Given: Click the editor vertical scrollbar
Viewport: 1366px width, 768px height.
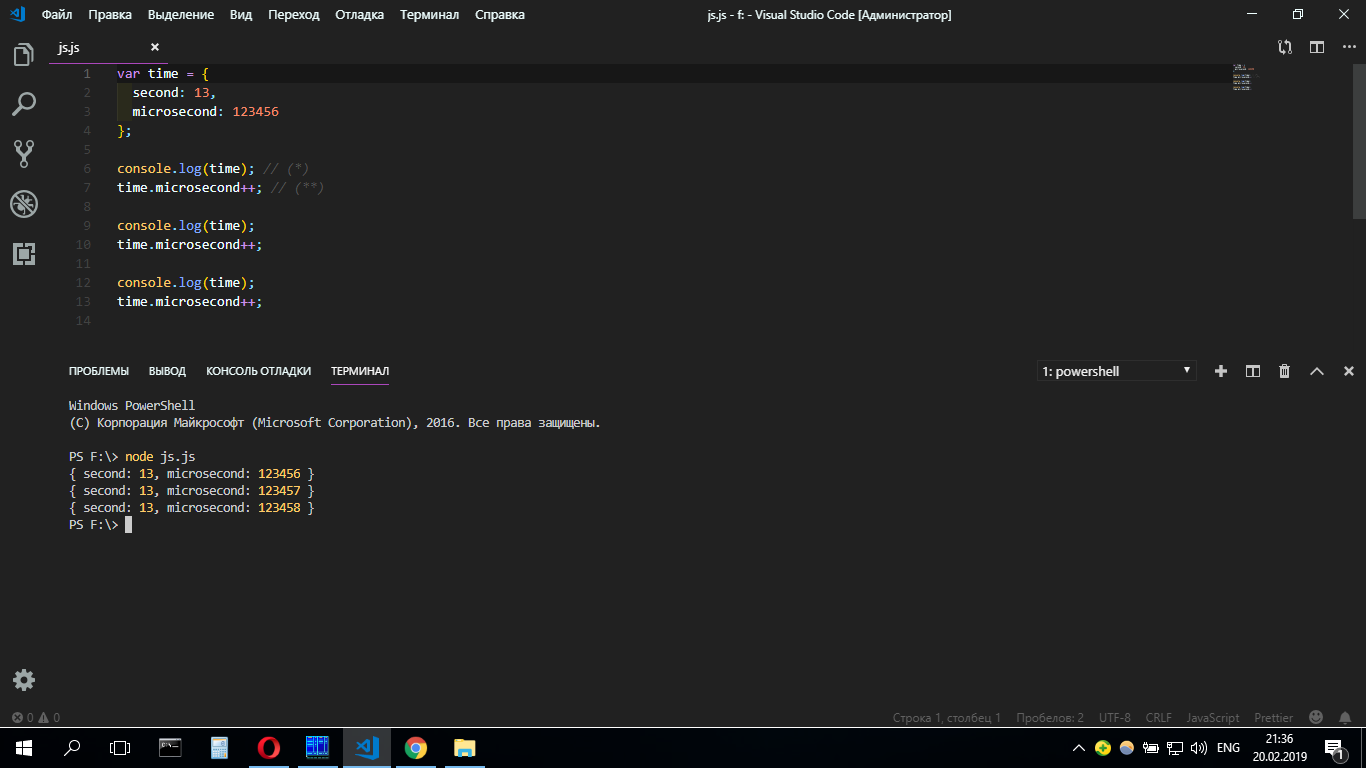Looking at the screenshot, I should tap(1360, 141).
